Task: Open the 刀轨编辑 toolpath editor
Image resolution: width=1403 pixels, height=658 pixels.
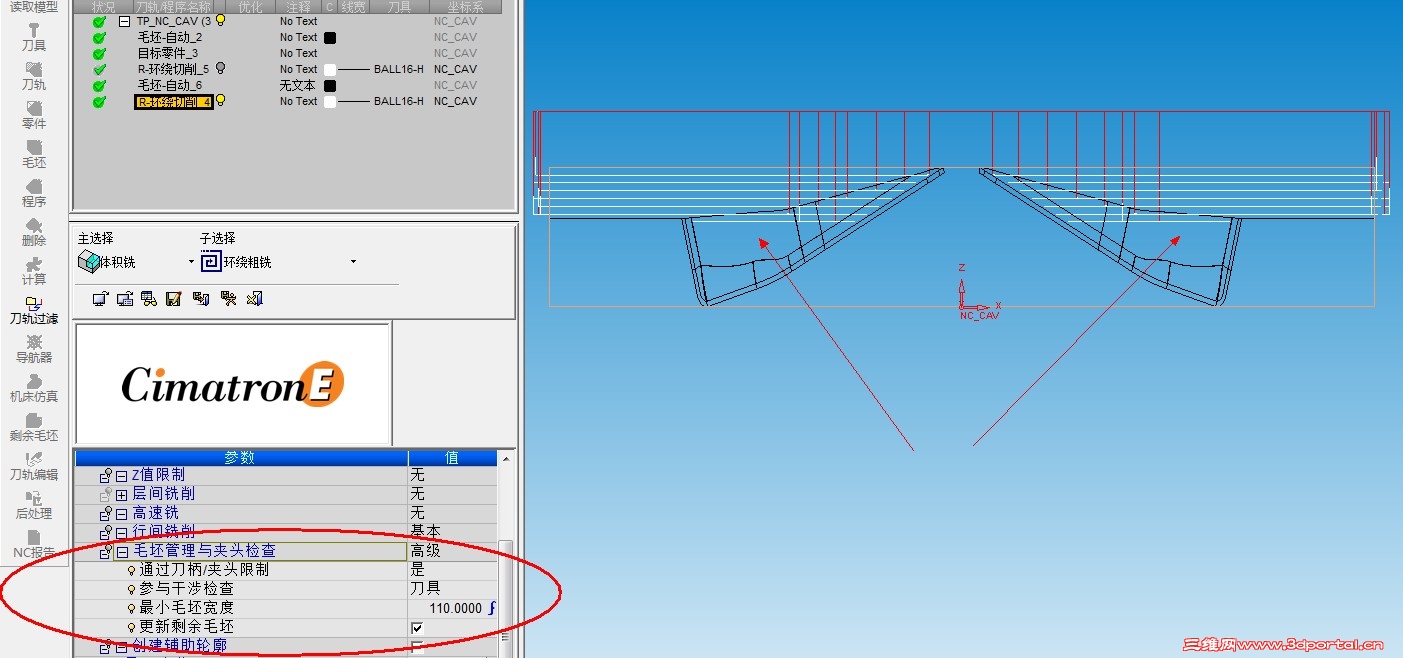Action: pyautogui.click(x=34, y=466)
